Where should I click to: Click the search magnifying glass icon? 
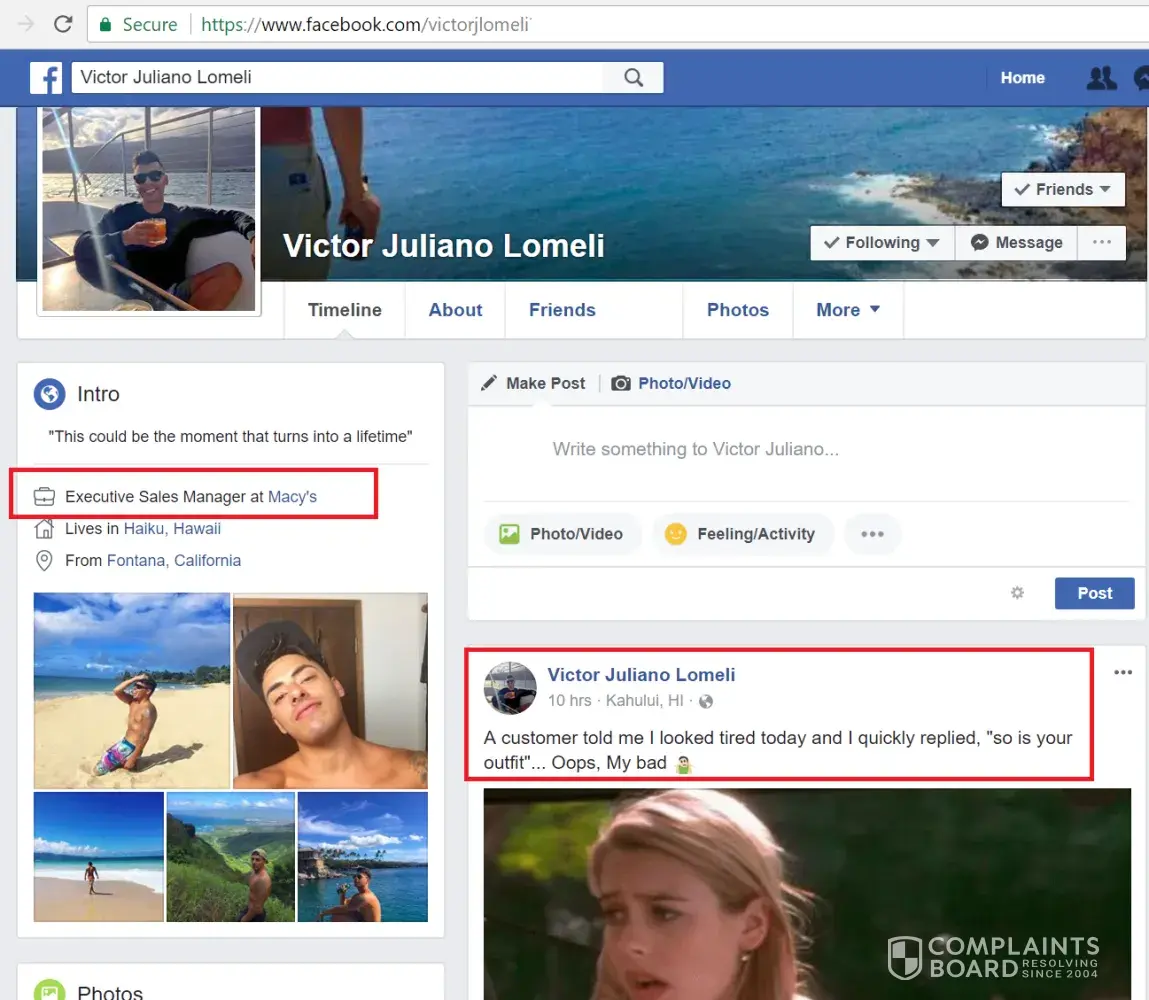633,78
